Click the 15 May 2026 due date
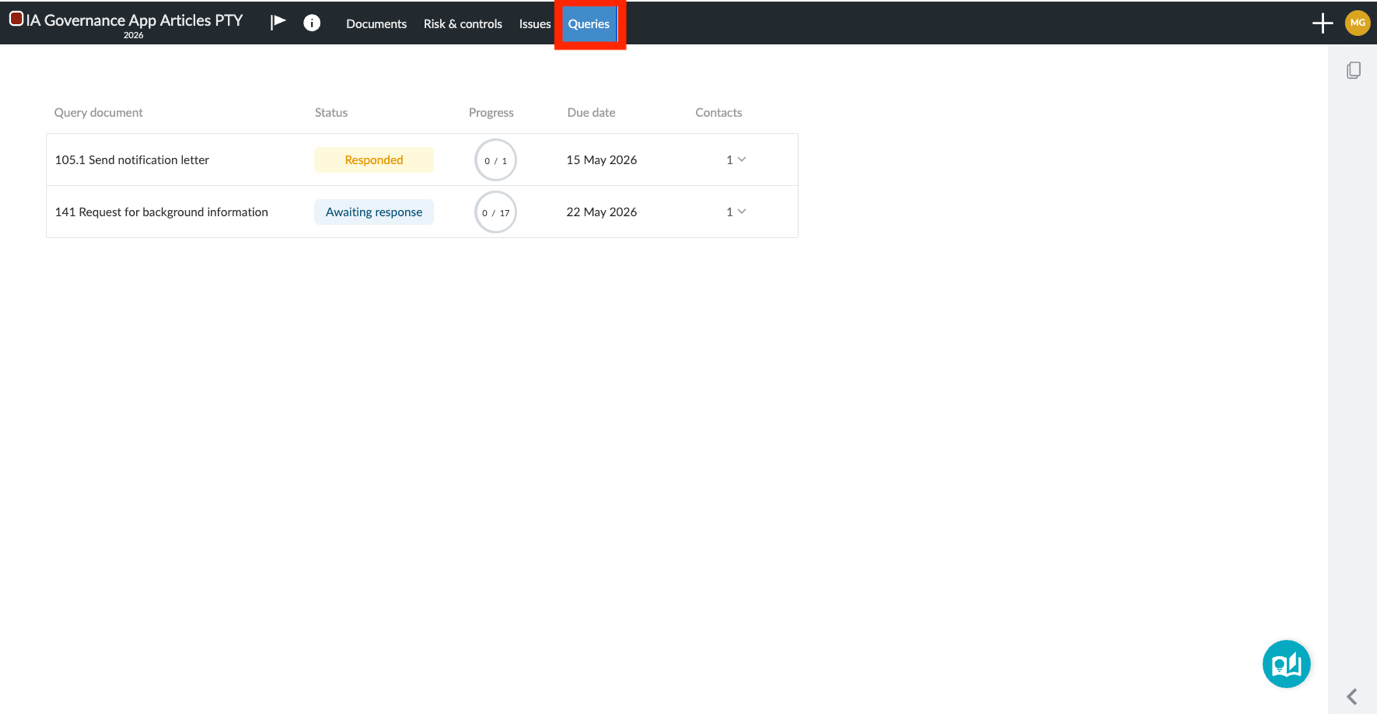Viewport: 1377px width, 714px height. [x=601, y=160]
